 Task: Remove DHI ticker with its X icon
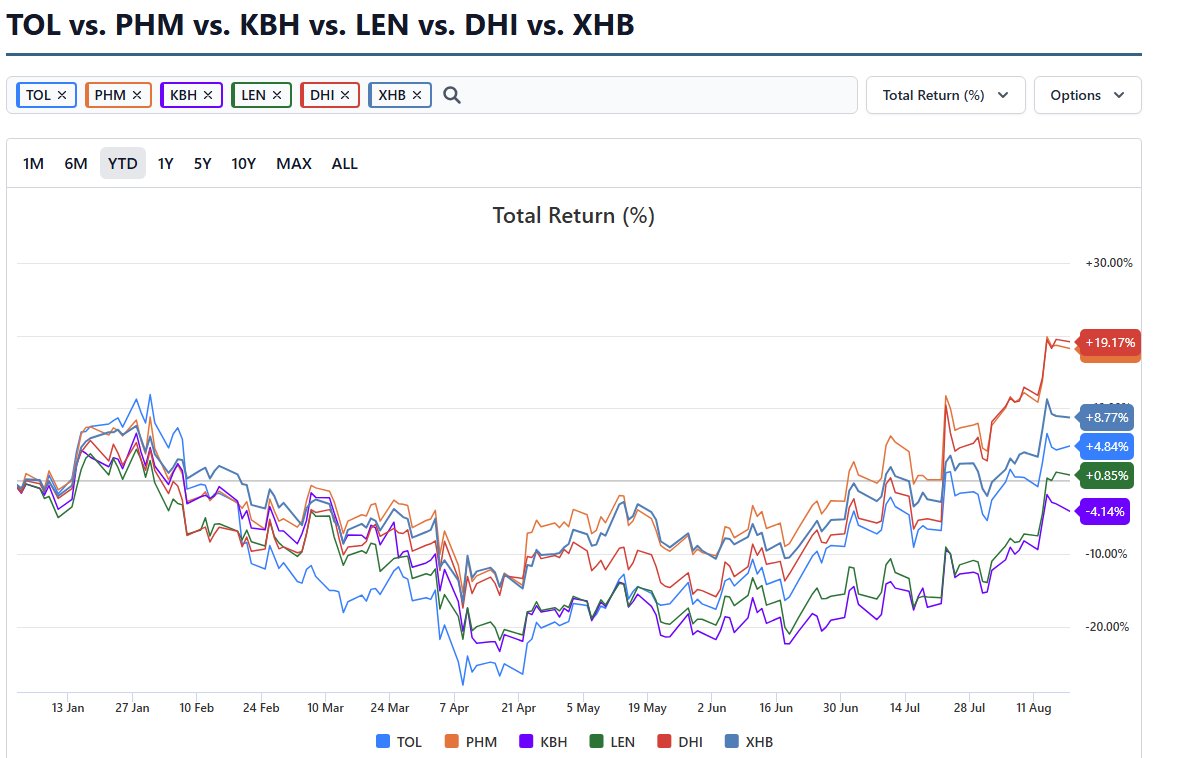click(345, 95)
